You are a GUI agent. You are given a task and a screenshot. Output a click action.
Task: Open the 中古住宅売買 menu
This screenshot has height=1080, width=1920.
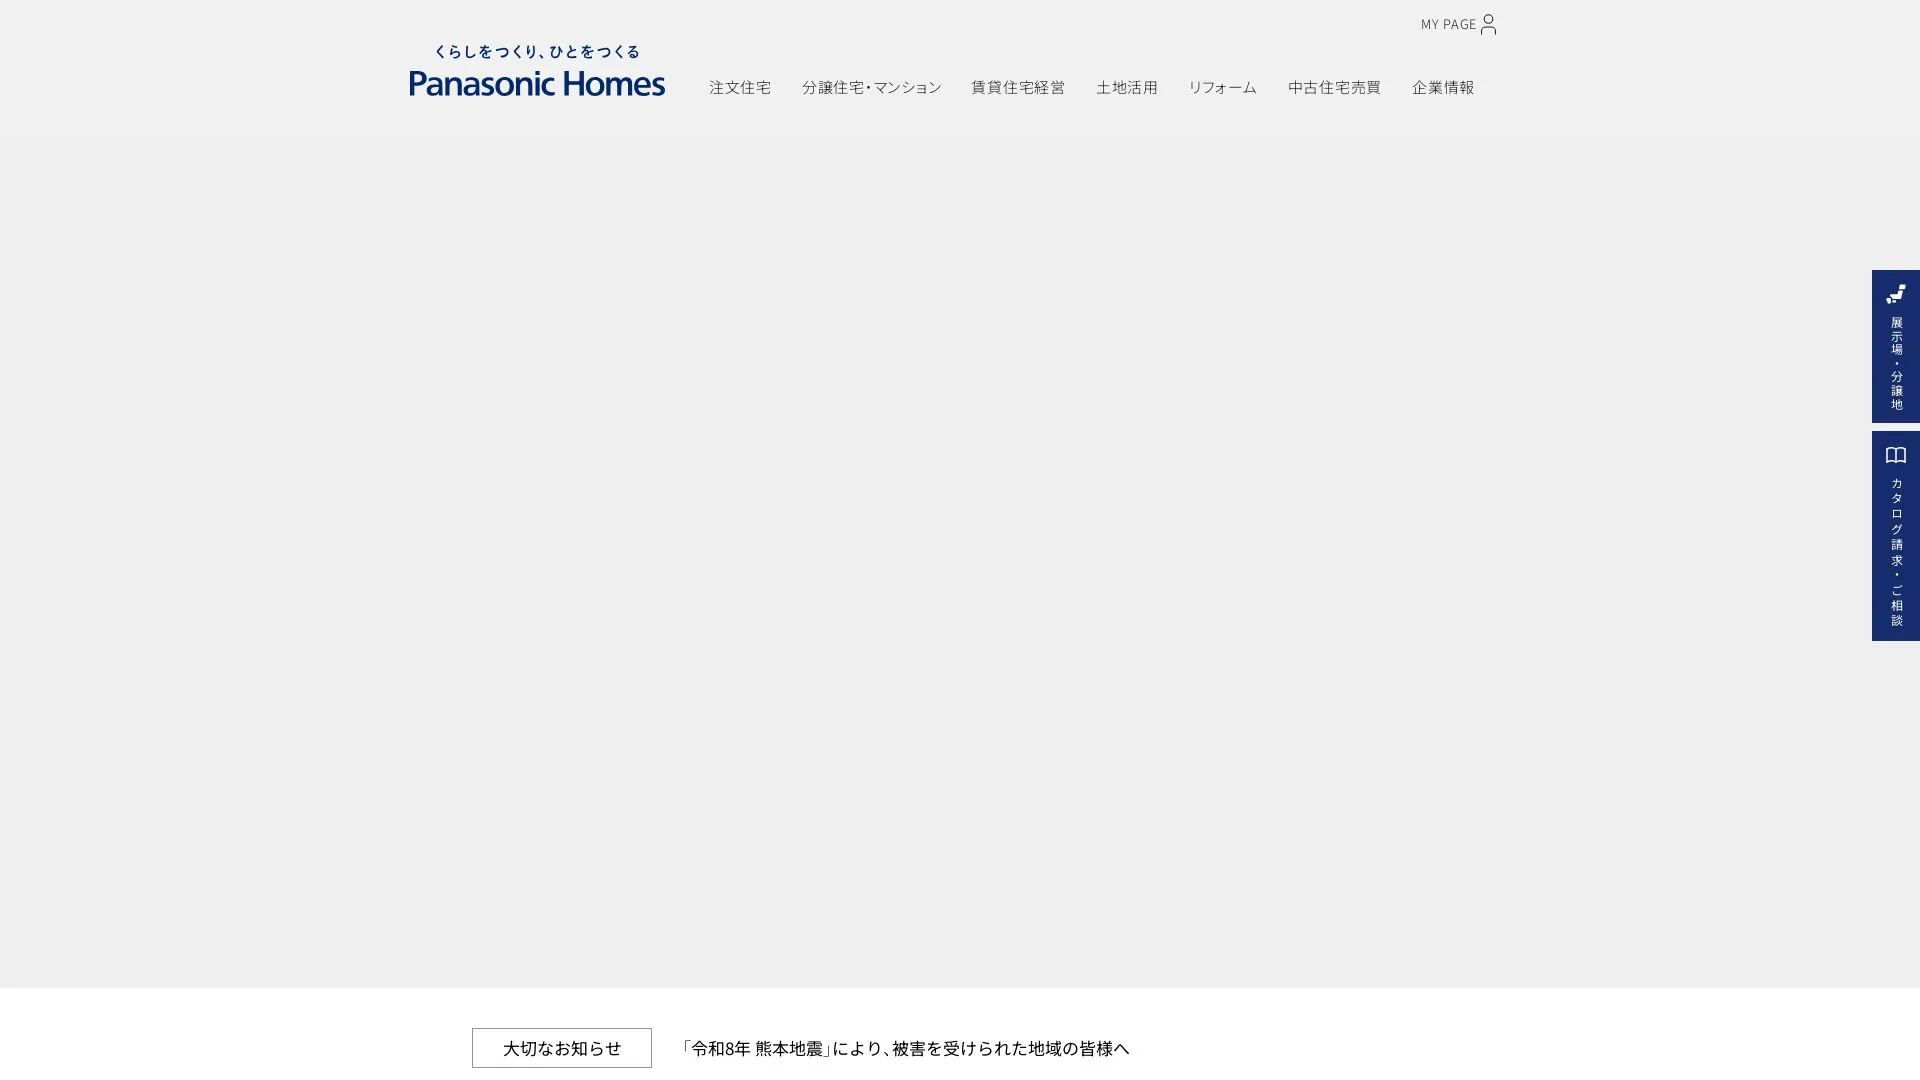(x=1334, y=88)
